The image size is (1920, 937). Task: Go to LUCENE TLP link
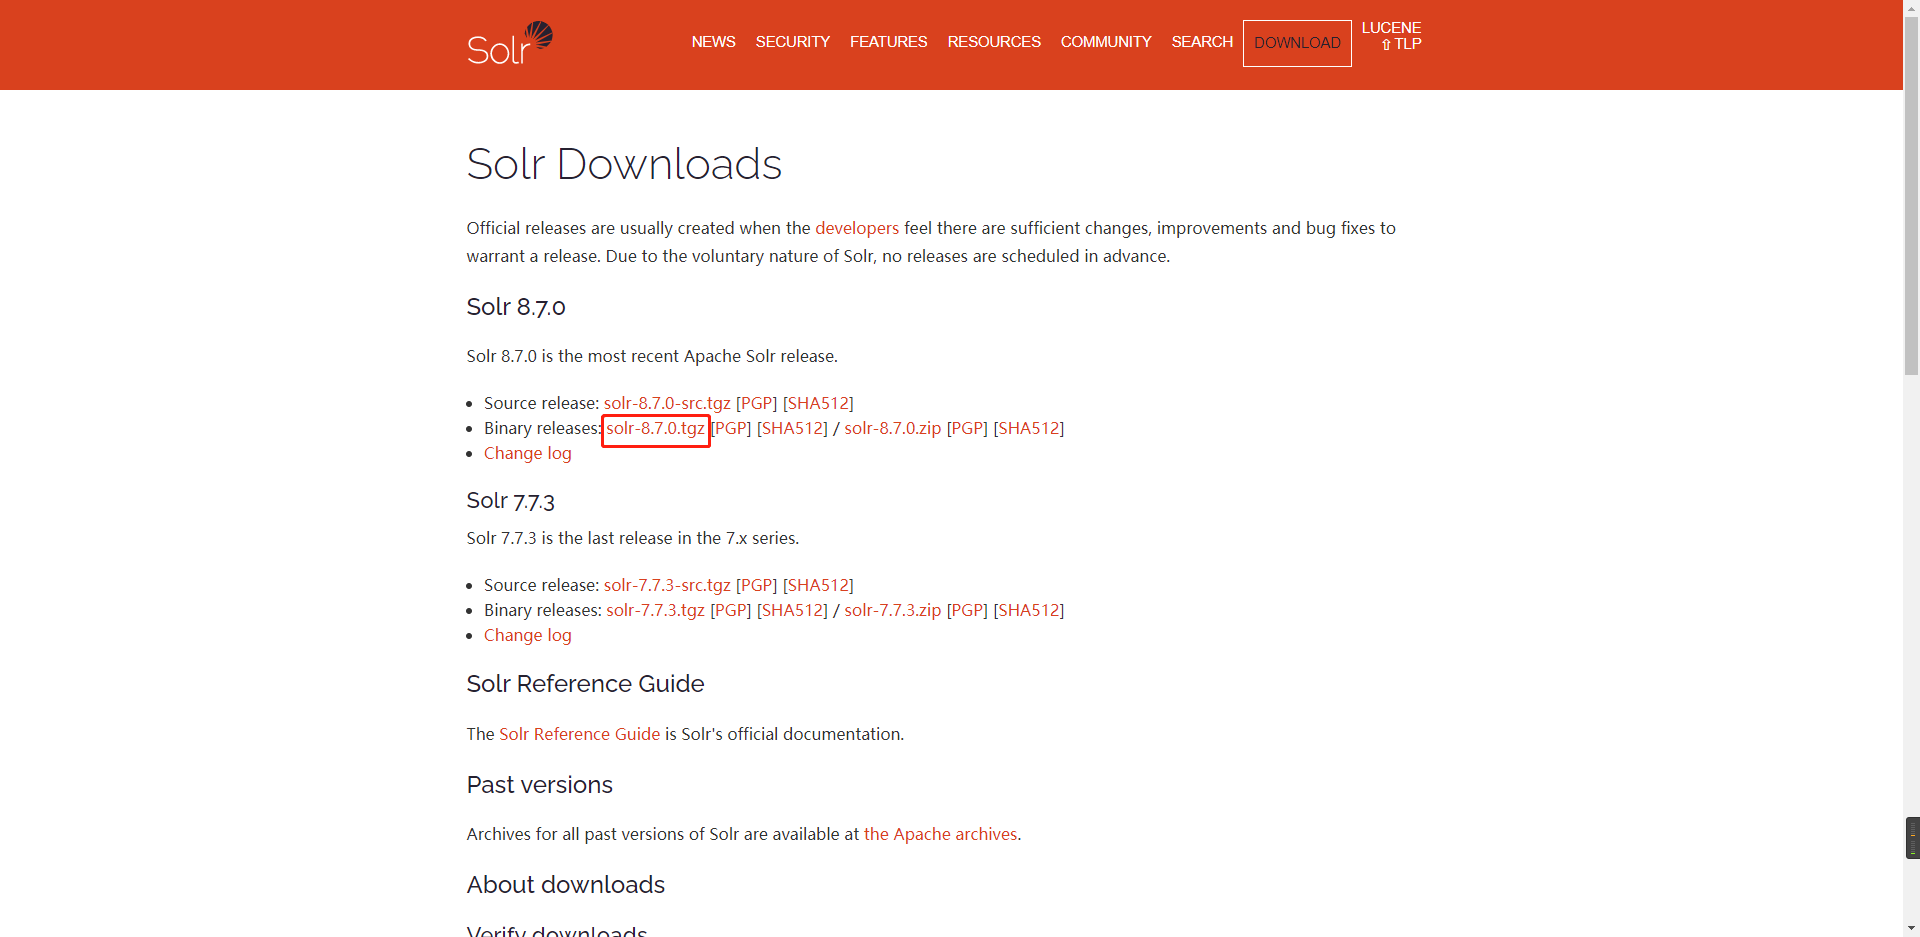point(1391,36)
